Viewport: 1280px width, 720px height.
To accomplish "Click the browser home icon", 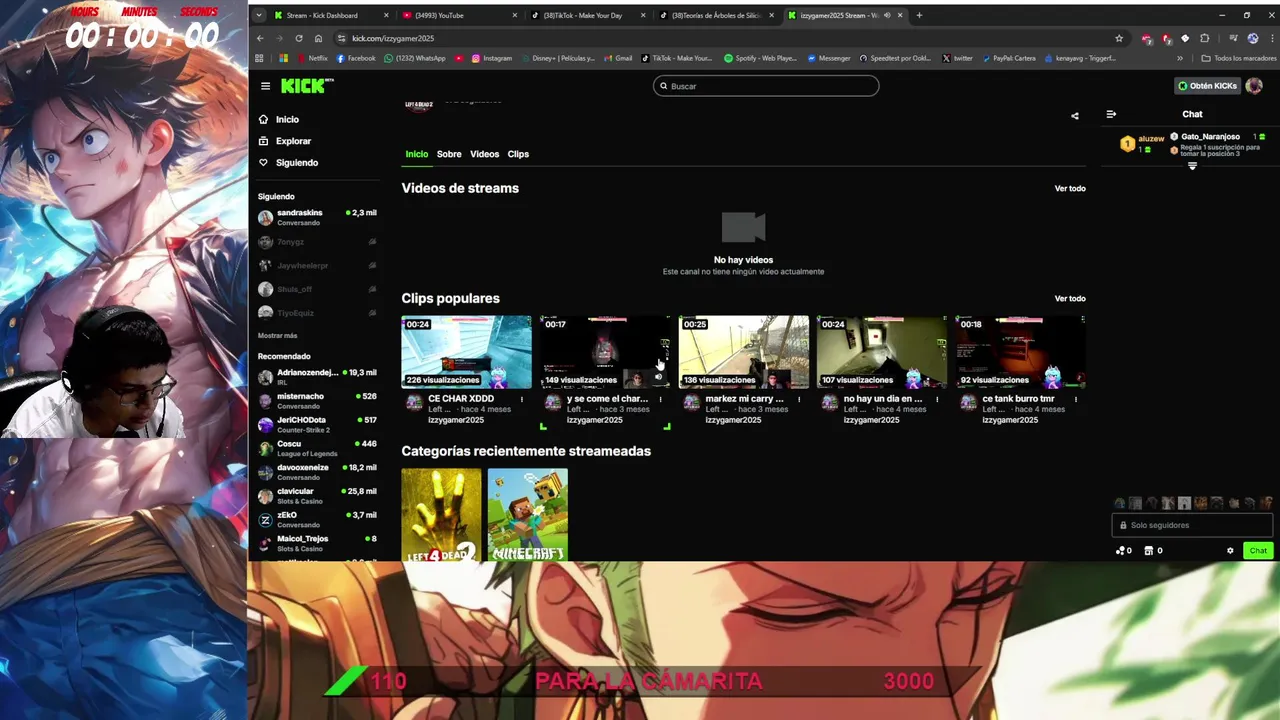I will [x=318, y=38].
